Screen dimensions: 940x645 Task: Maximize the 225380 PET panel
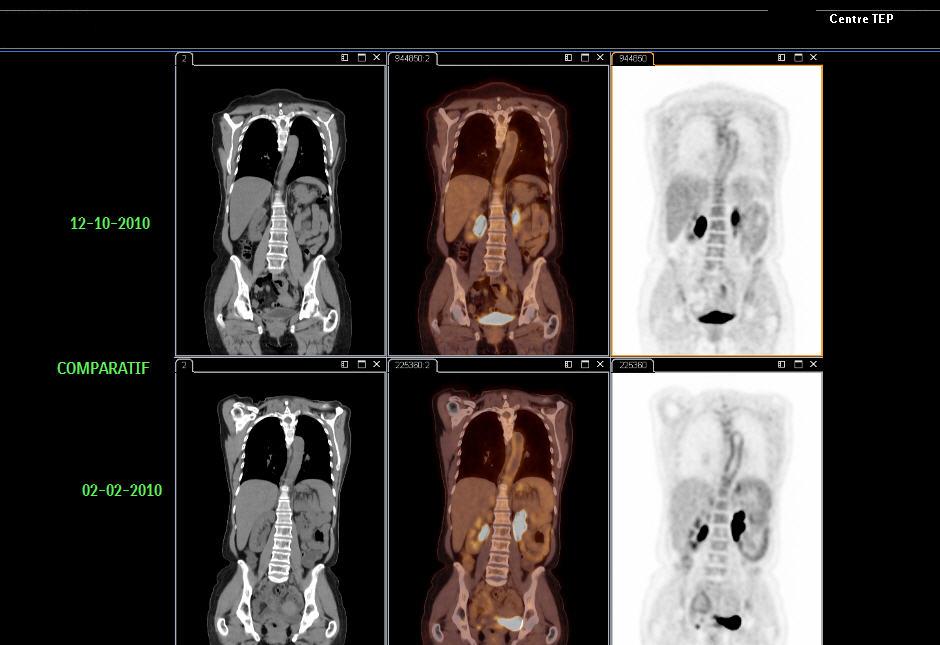798,364
